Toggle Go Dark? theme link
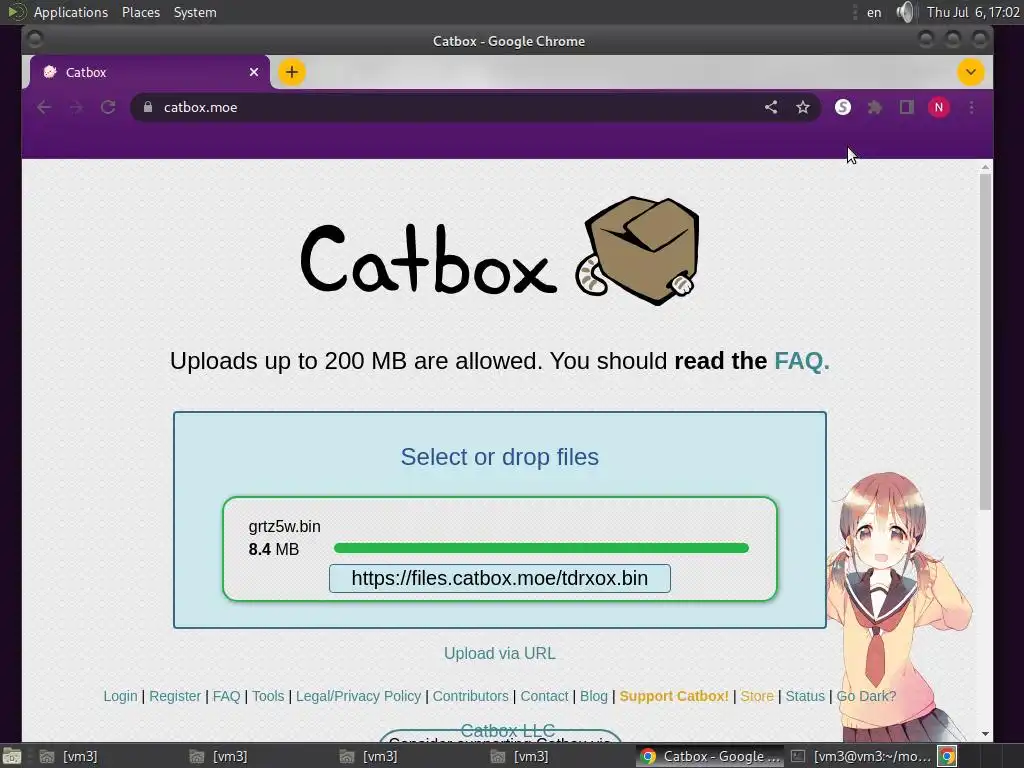Screen dimensions: 1024x768 [866, 696]
